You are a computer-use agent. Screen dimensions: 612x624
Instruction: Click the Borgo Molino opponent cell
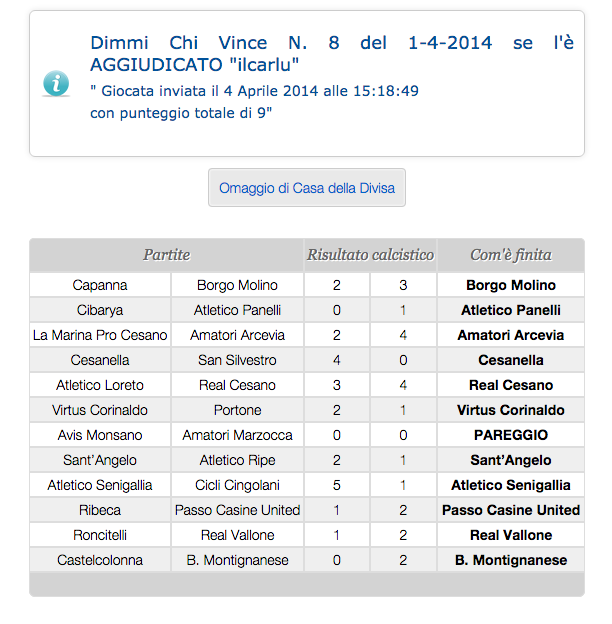(x=237, y=285)
